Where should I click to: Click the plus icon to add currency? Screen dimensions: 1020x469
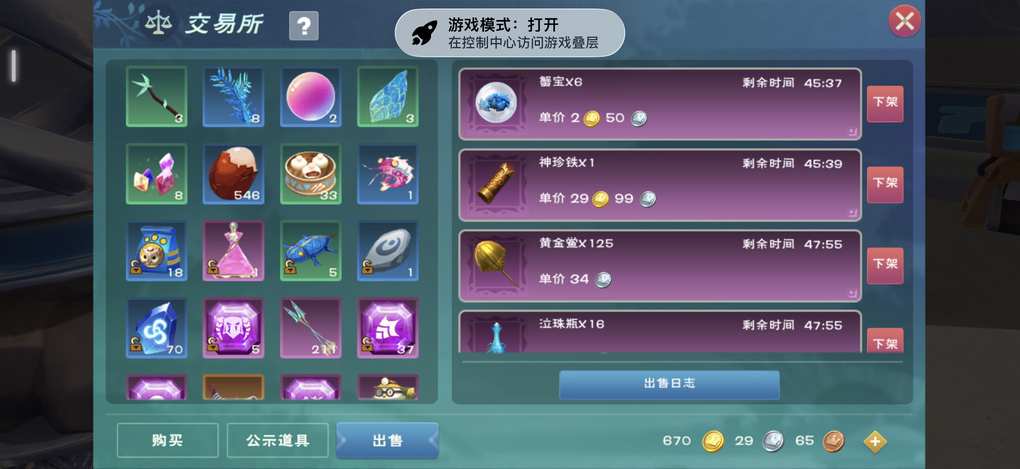coord(875,441)
